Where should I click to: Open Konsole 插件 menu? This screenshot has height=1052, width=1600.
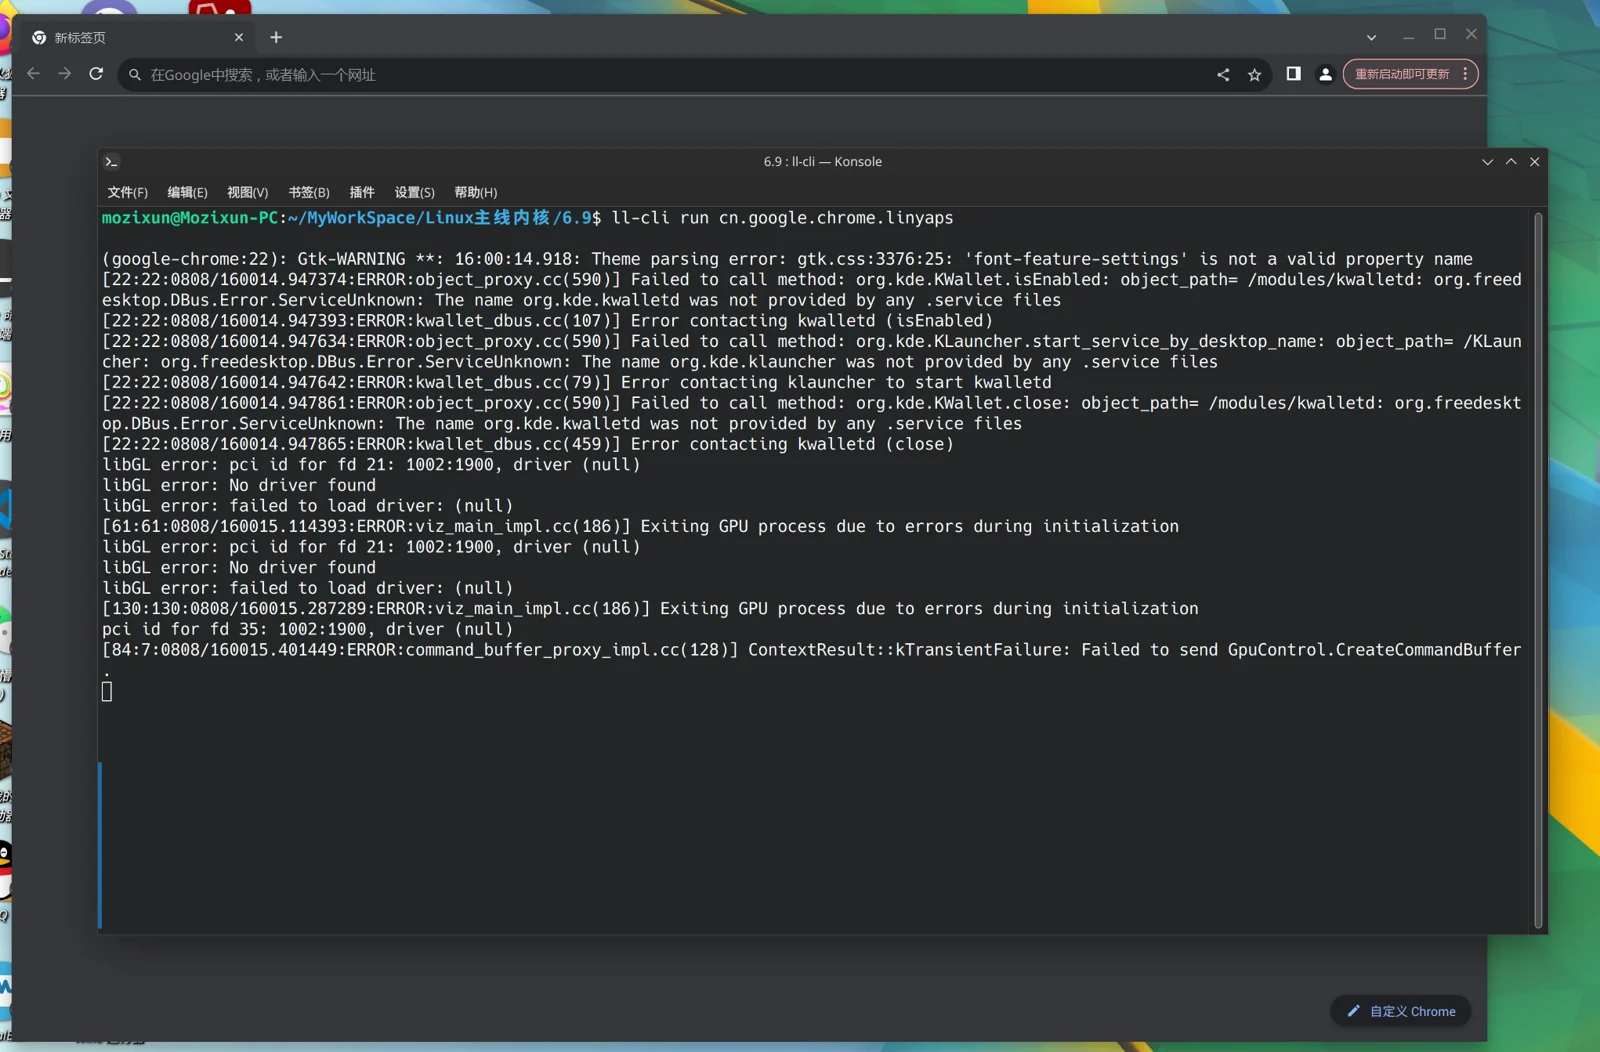(362, 192)
